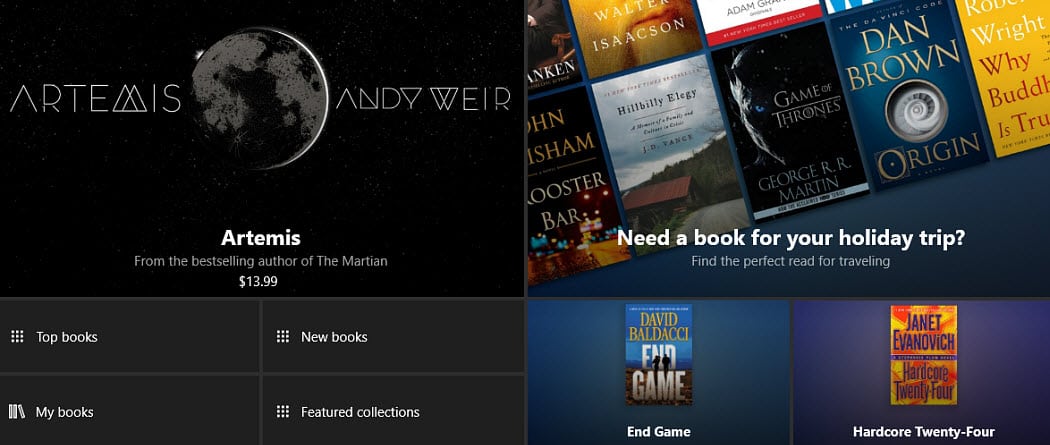Click the Hardcore Twenty-Four book cover
This screenshot has width=1050, height=445.
coord(923,355)
